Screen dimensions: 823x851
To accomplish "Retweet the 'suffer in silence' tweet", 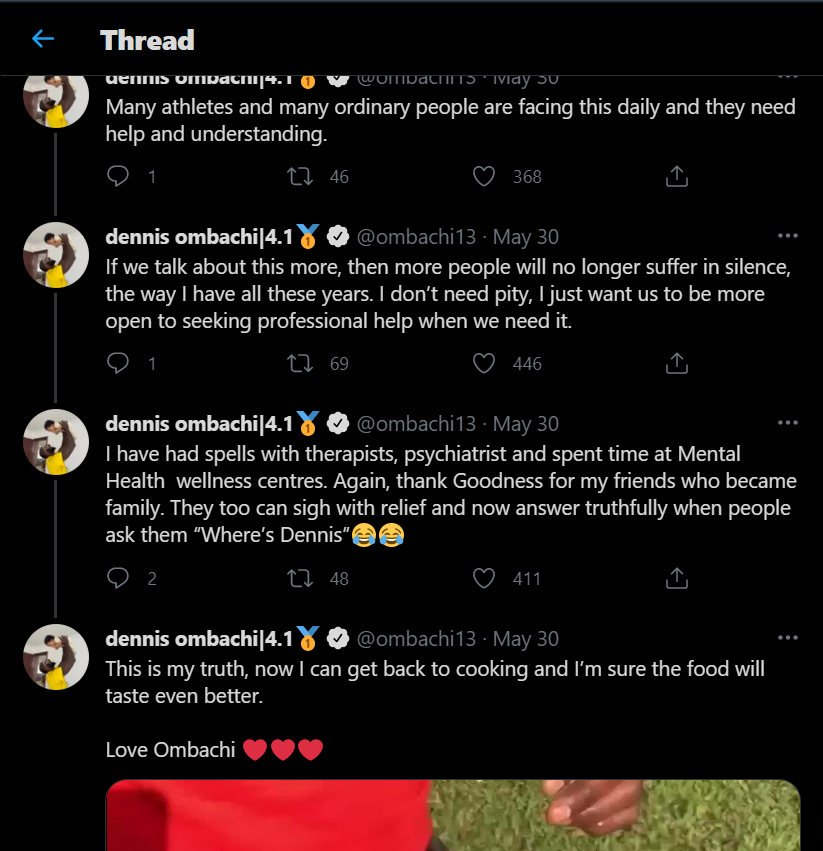I will [299, 363].
